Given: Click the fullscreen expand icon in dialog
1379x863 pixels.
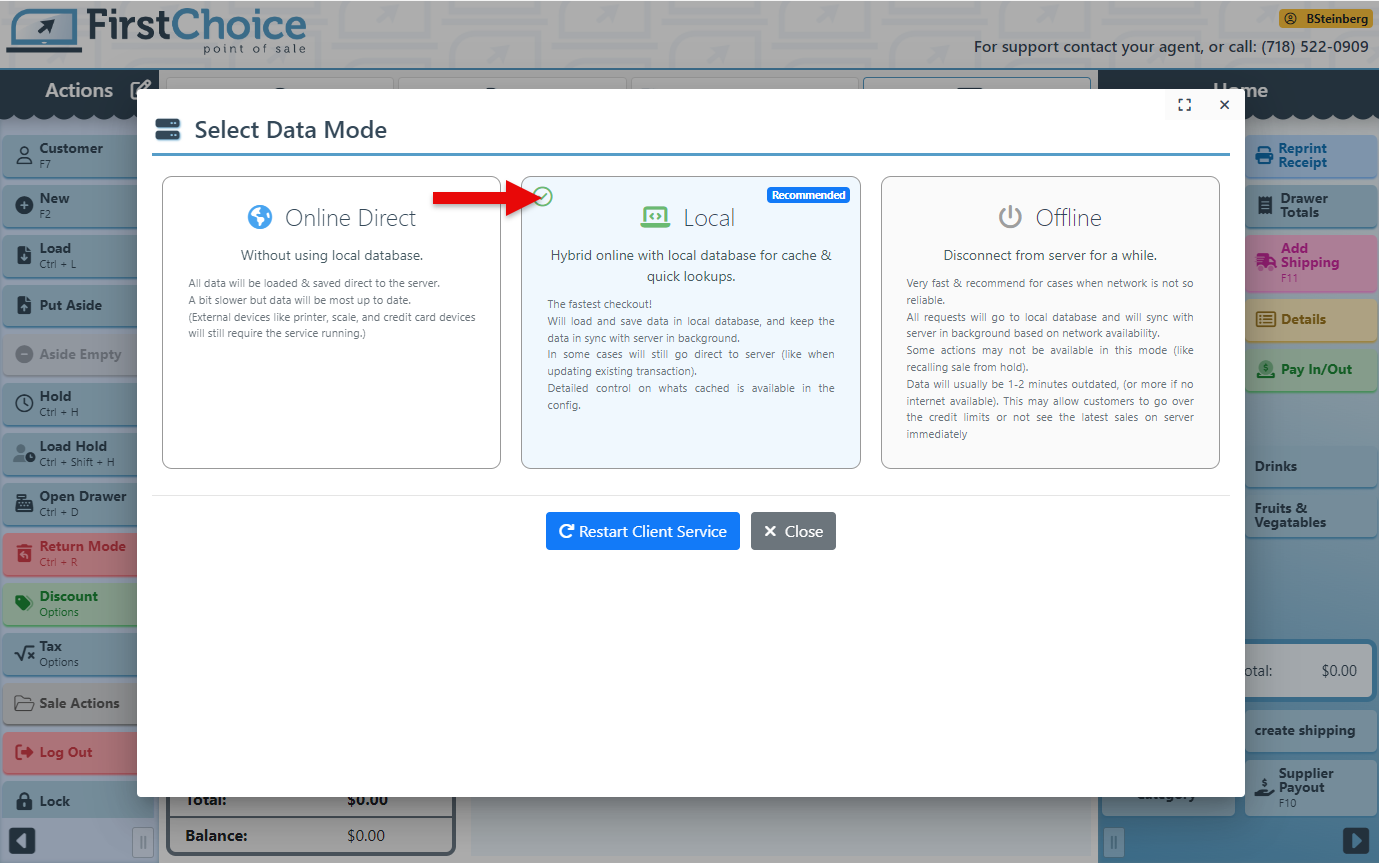Looking at the screenshot, I should pyautogui.click(x=1185, y=105).
